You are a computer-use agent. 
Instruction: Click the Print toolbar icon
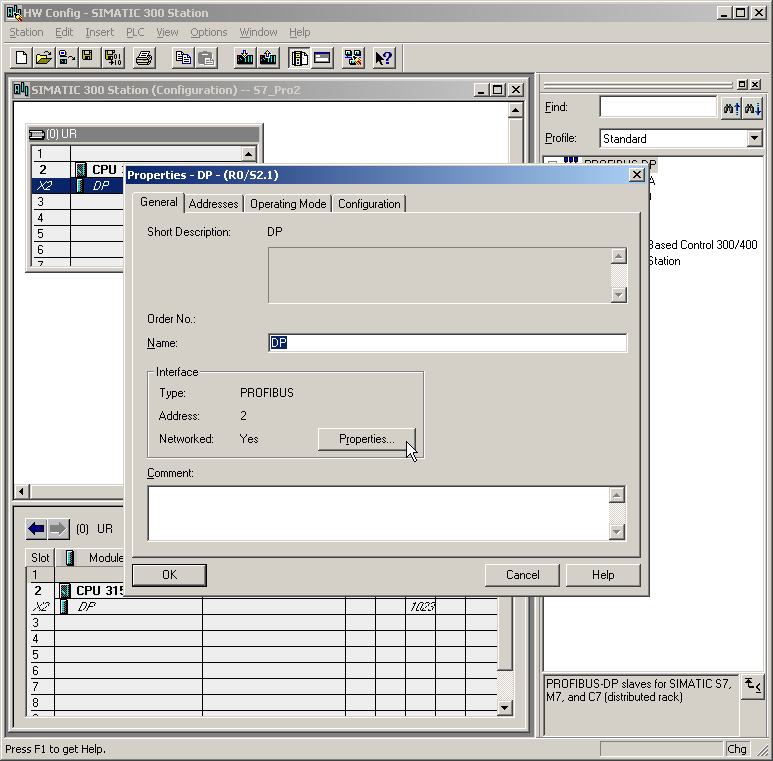pyautogui.click(x=144, y=58)
